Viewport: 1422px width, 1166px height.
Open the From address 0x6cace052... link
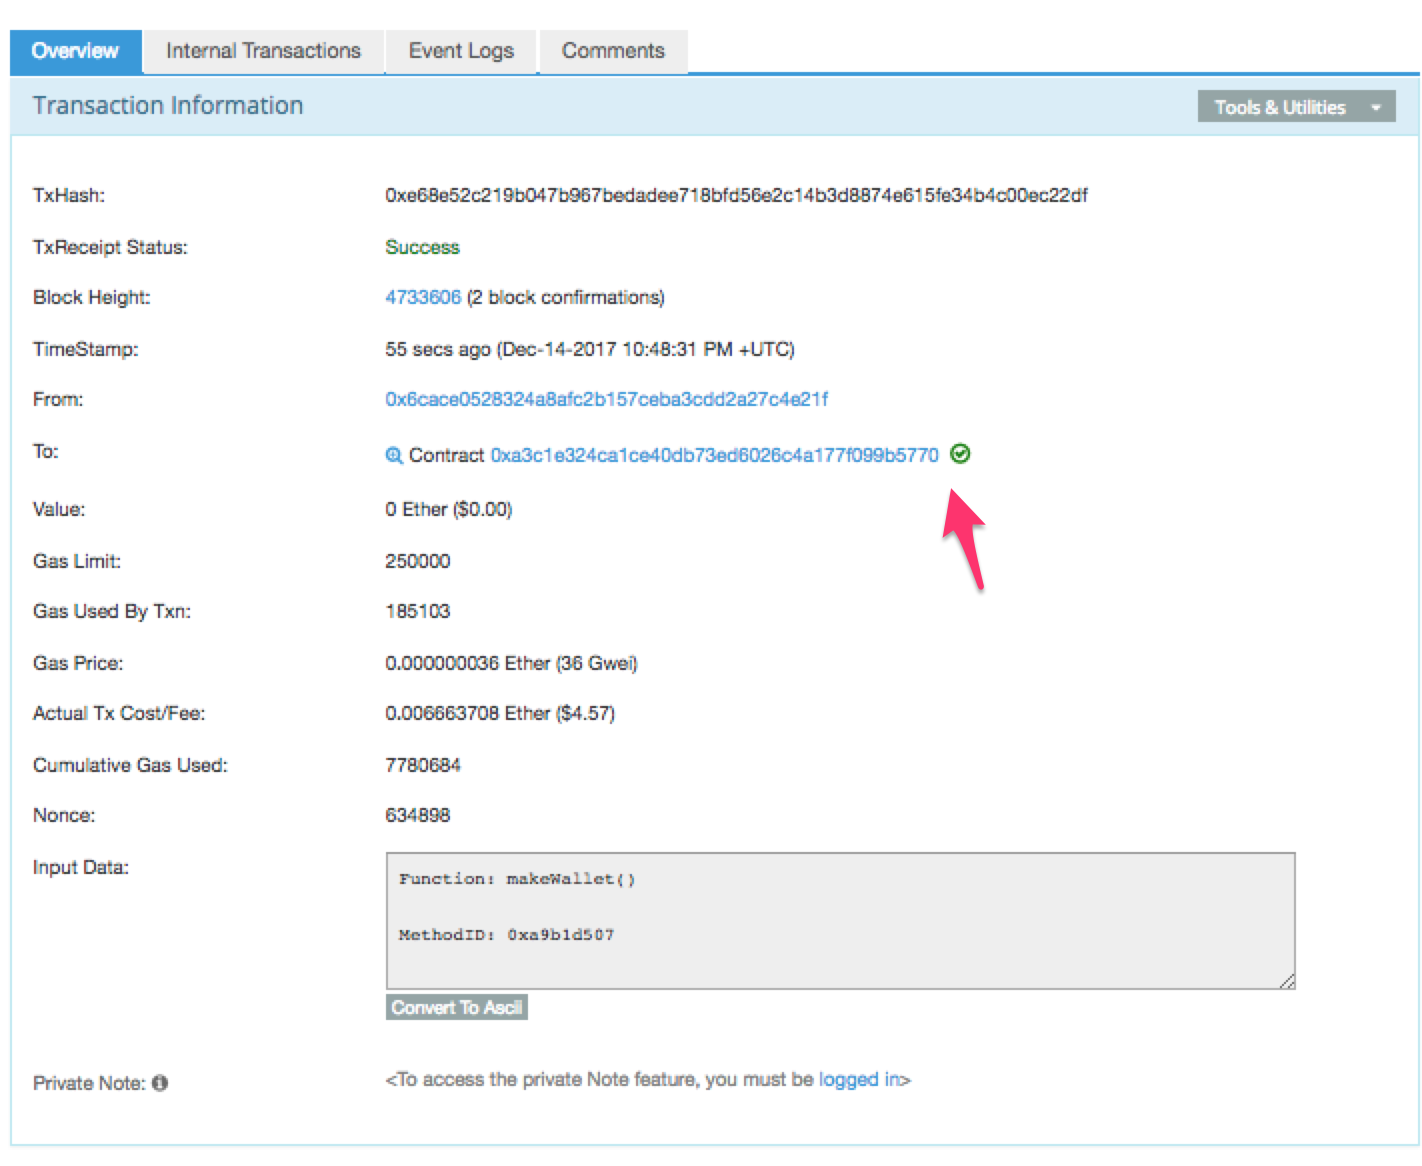pyautogui.click(x=607, y=399)
